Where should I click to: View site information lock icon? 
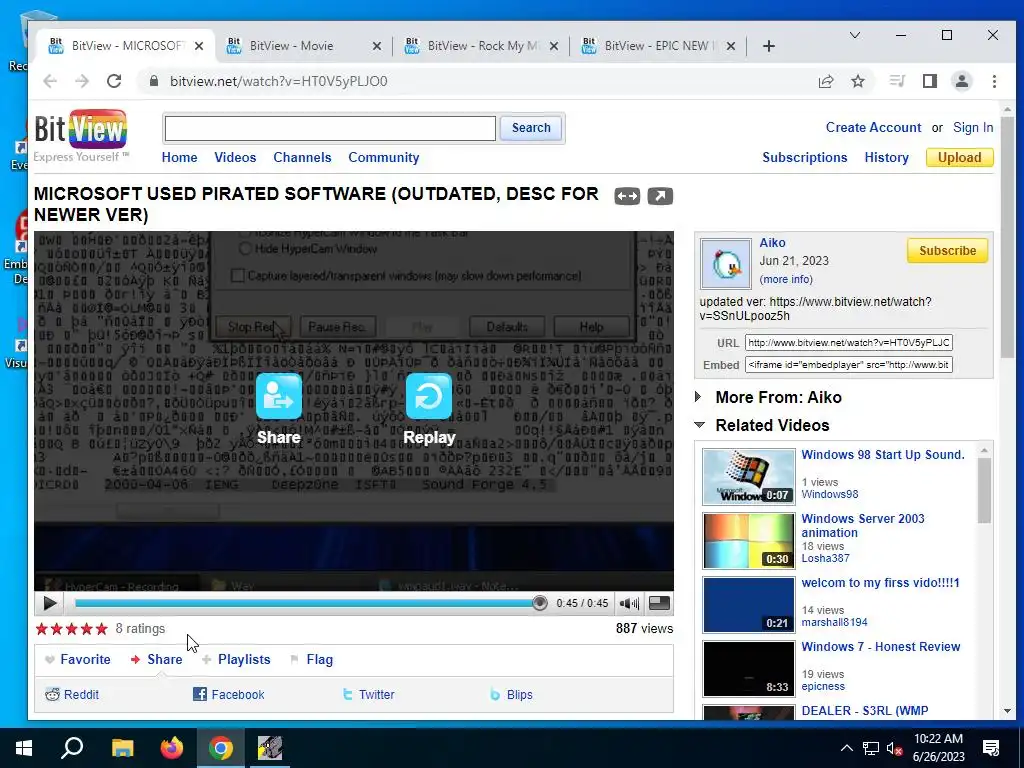(x=154, y=81)
